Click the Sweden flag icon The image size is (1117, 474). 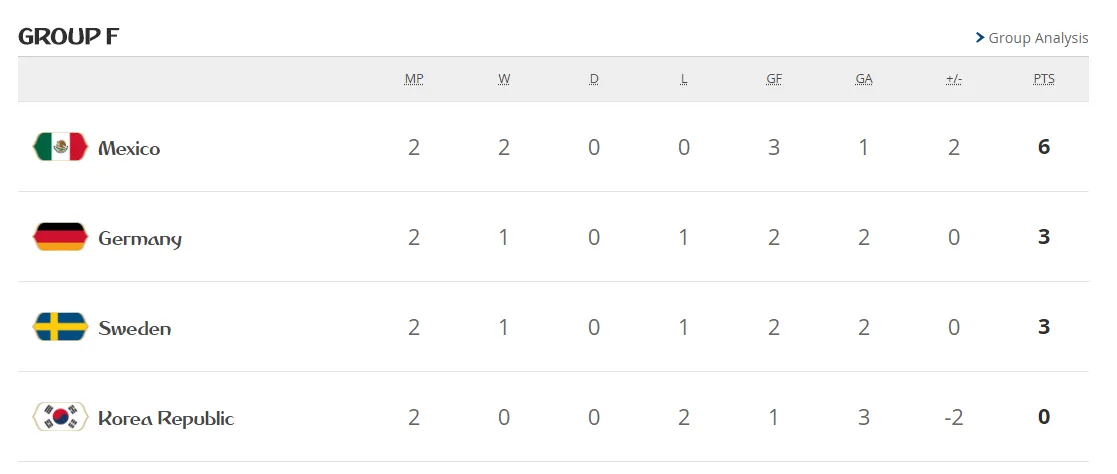click(x=61, y=326)
